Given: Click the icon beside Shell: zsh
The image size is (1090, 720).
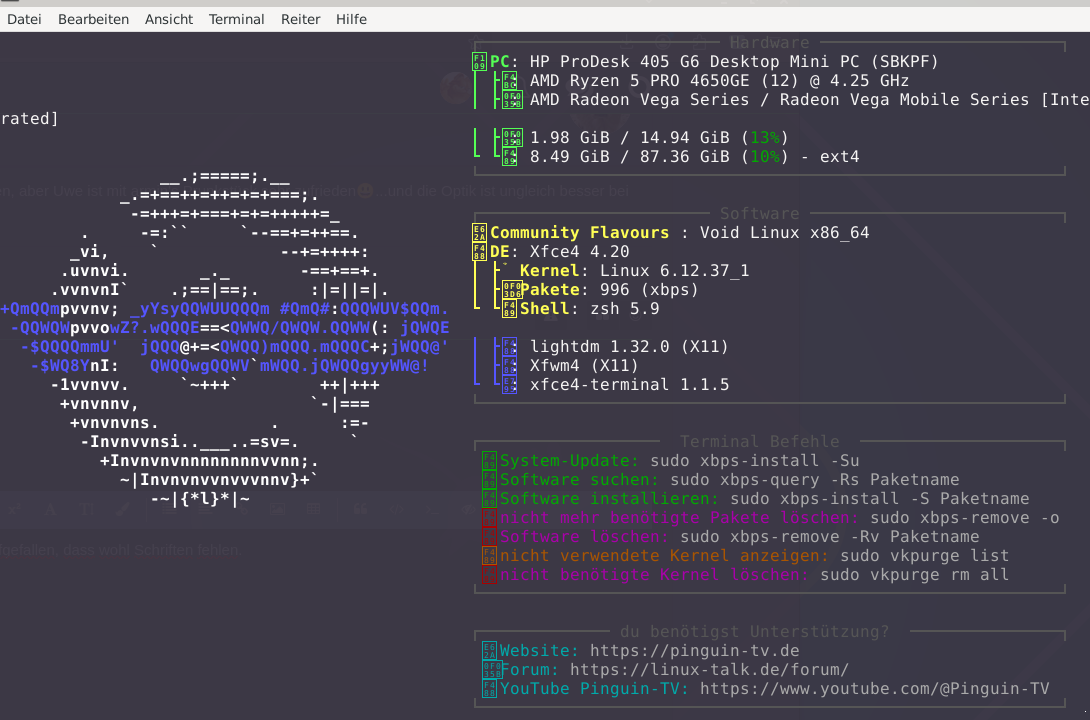Looking at the screenshot, I should (510, 309).
